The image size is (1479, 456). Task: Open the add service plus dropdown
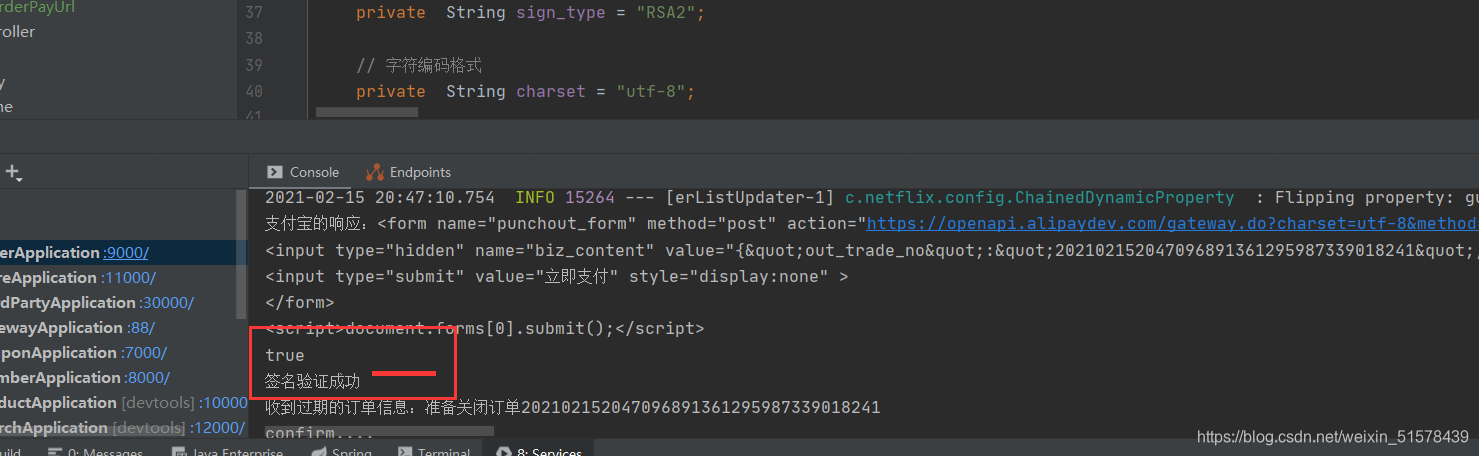point(14,172)
